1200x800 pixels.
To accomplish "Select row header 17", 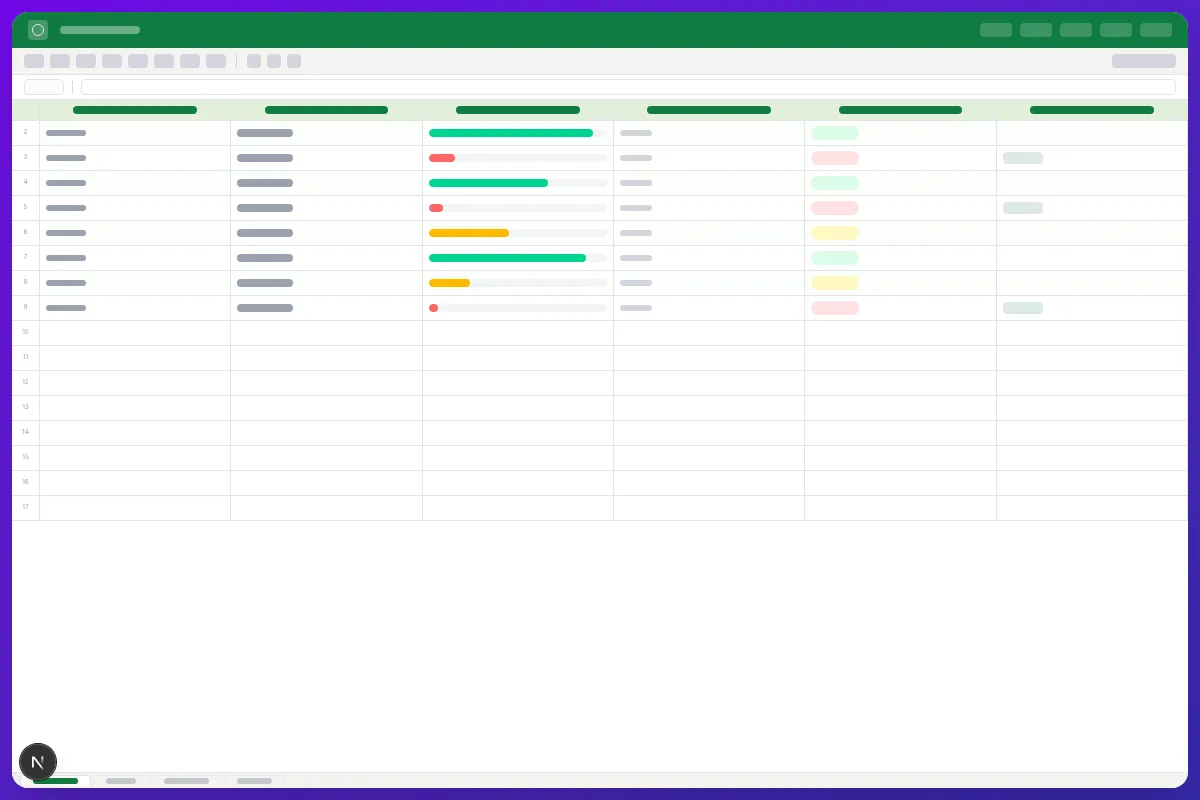I will (26, 508).
